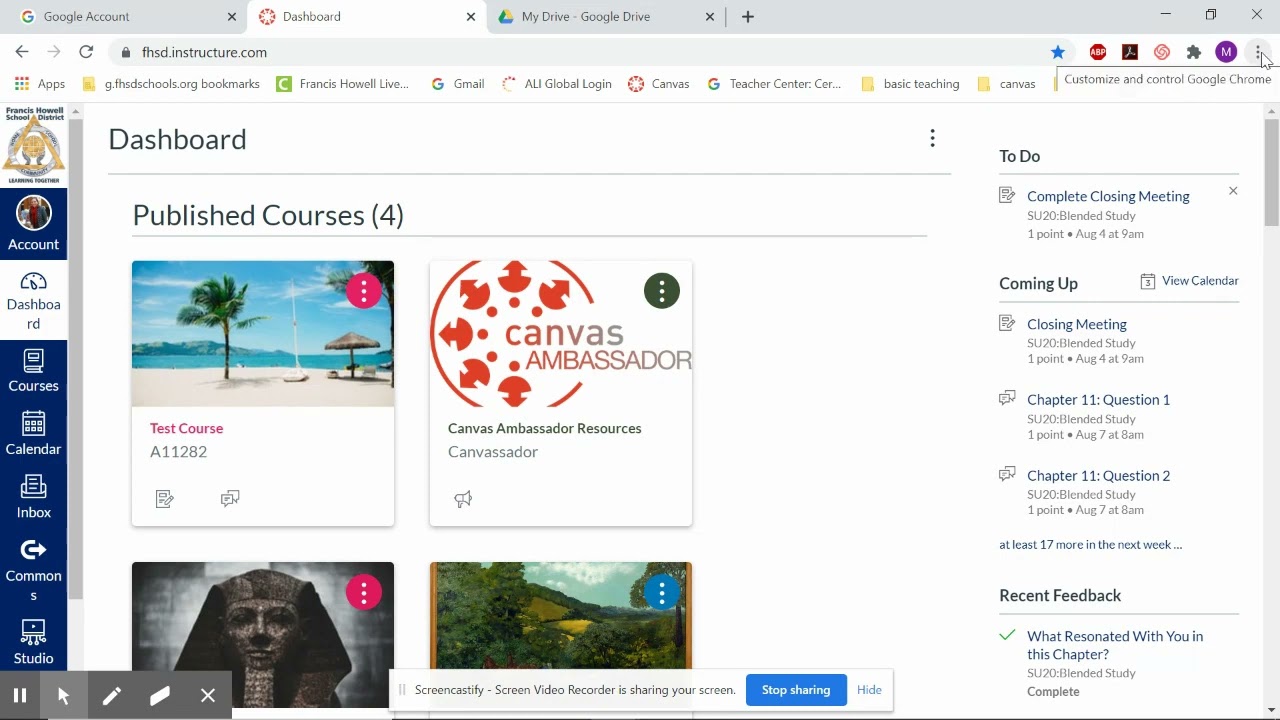This screenshot has height=720, width=1280.
Task: Show at least 17 more upcoming items
Action: tap(1090, 545)
